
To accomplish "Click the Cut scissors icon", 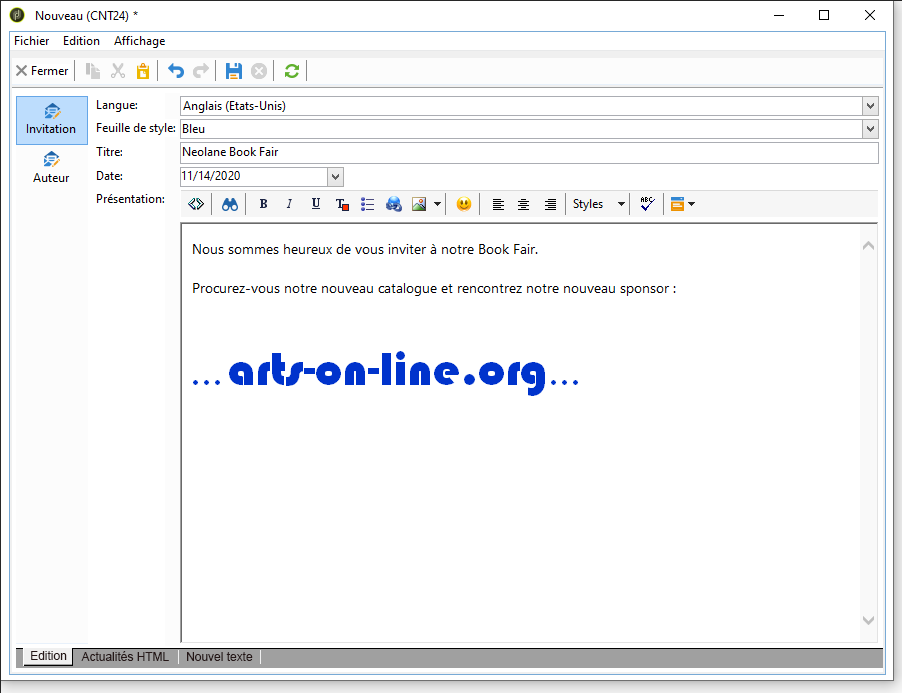I will [118, 71].
